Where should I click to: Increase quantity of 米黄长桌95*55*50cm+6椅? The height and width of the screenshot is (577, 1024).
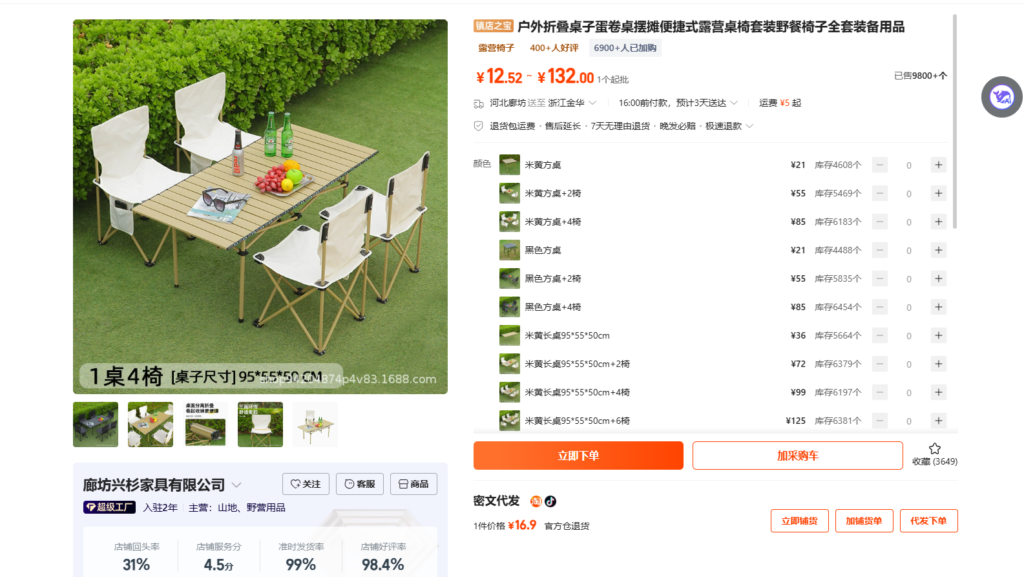click(x=938, y=420)
